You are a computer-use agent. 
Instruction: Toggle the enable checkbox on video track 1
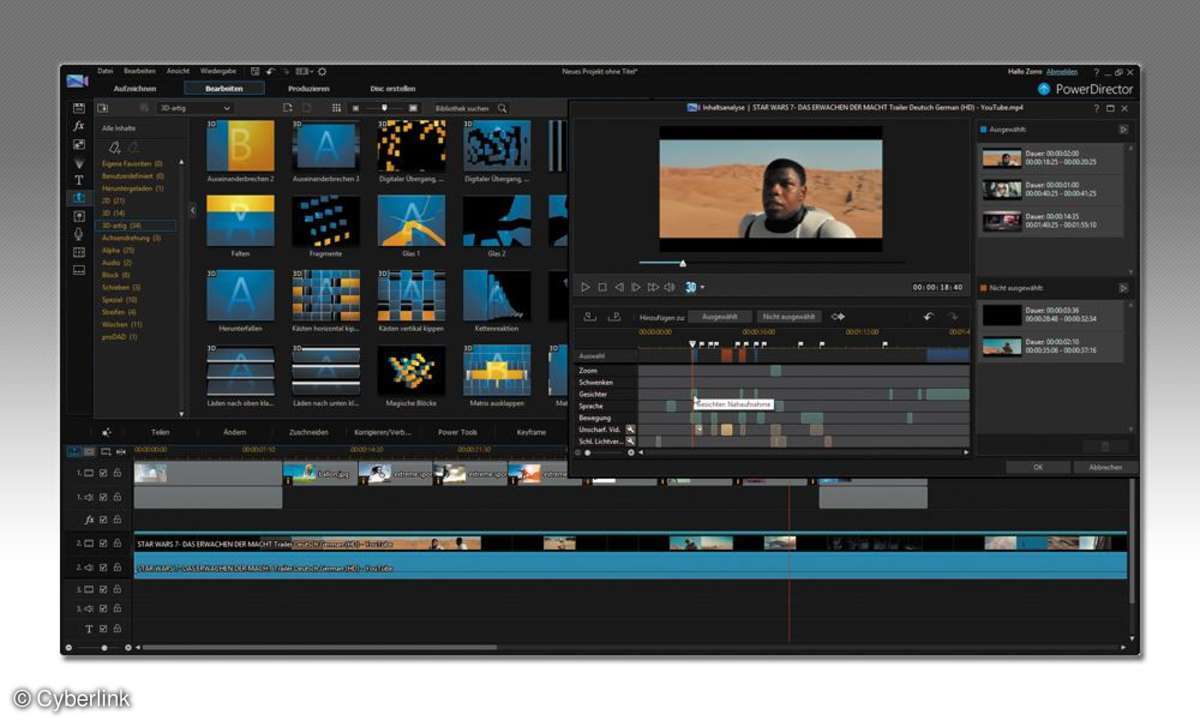coord(103,473)
